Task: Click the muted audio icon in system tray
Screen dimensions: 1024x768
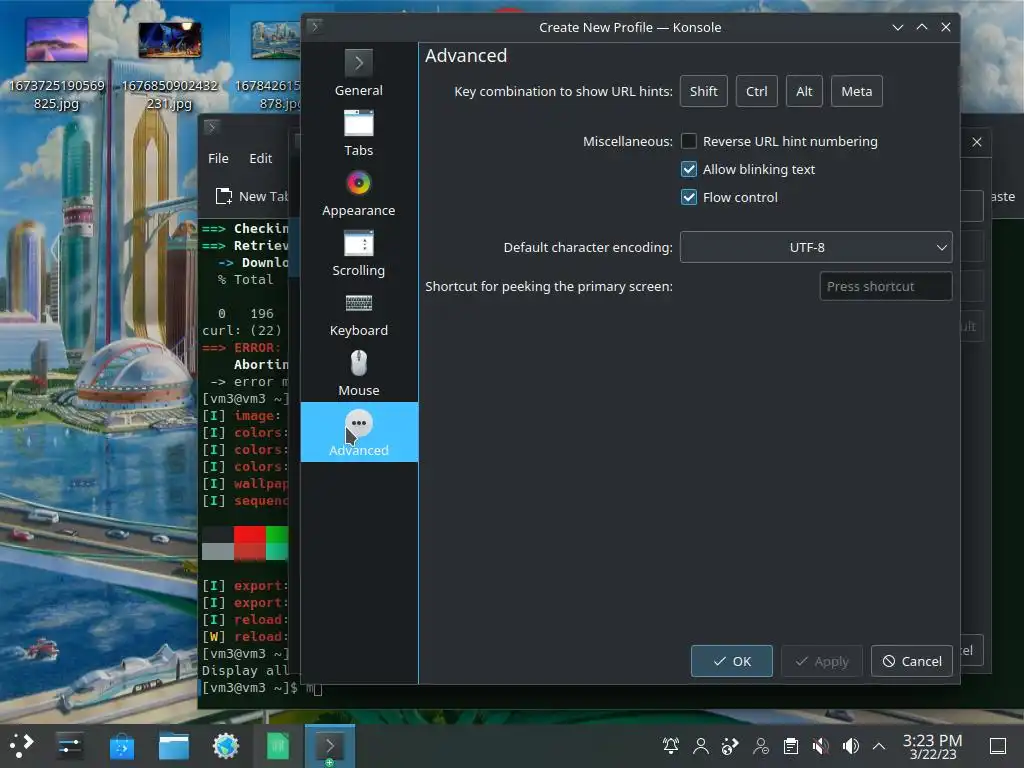Action: [820, 746]
